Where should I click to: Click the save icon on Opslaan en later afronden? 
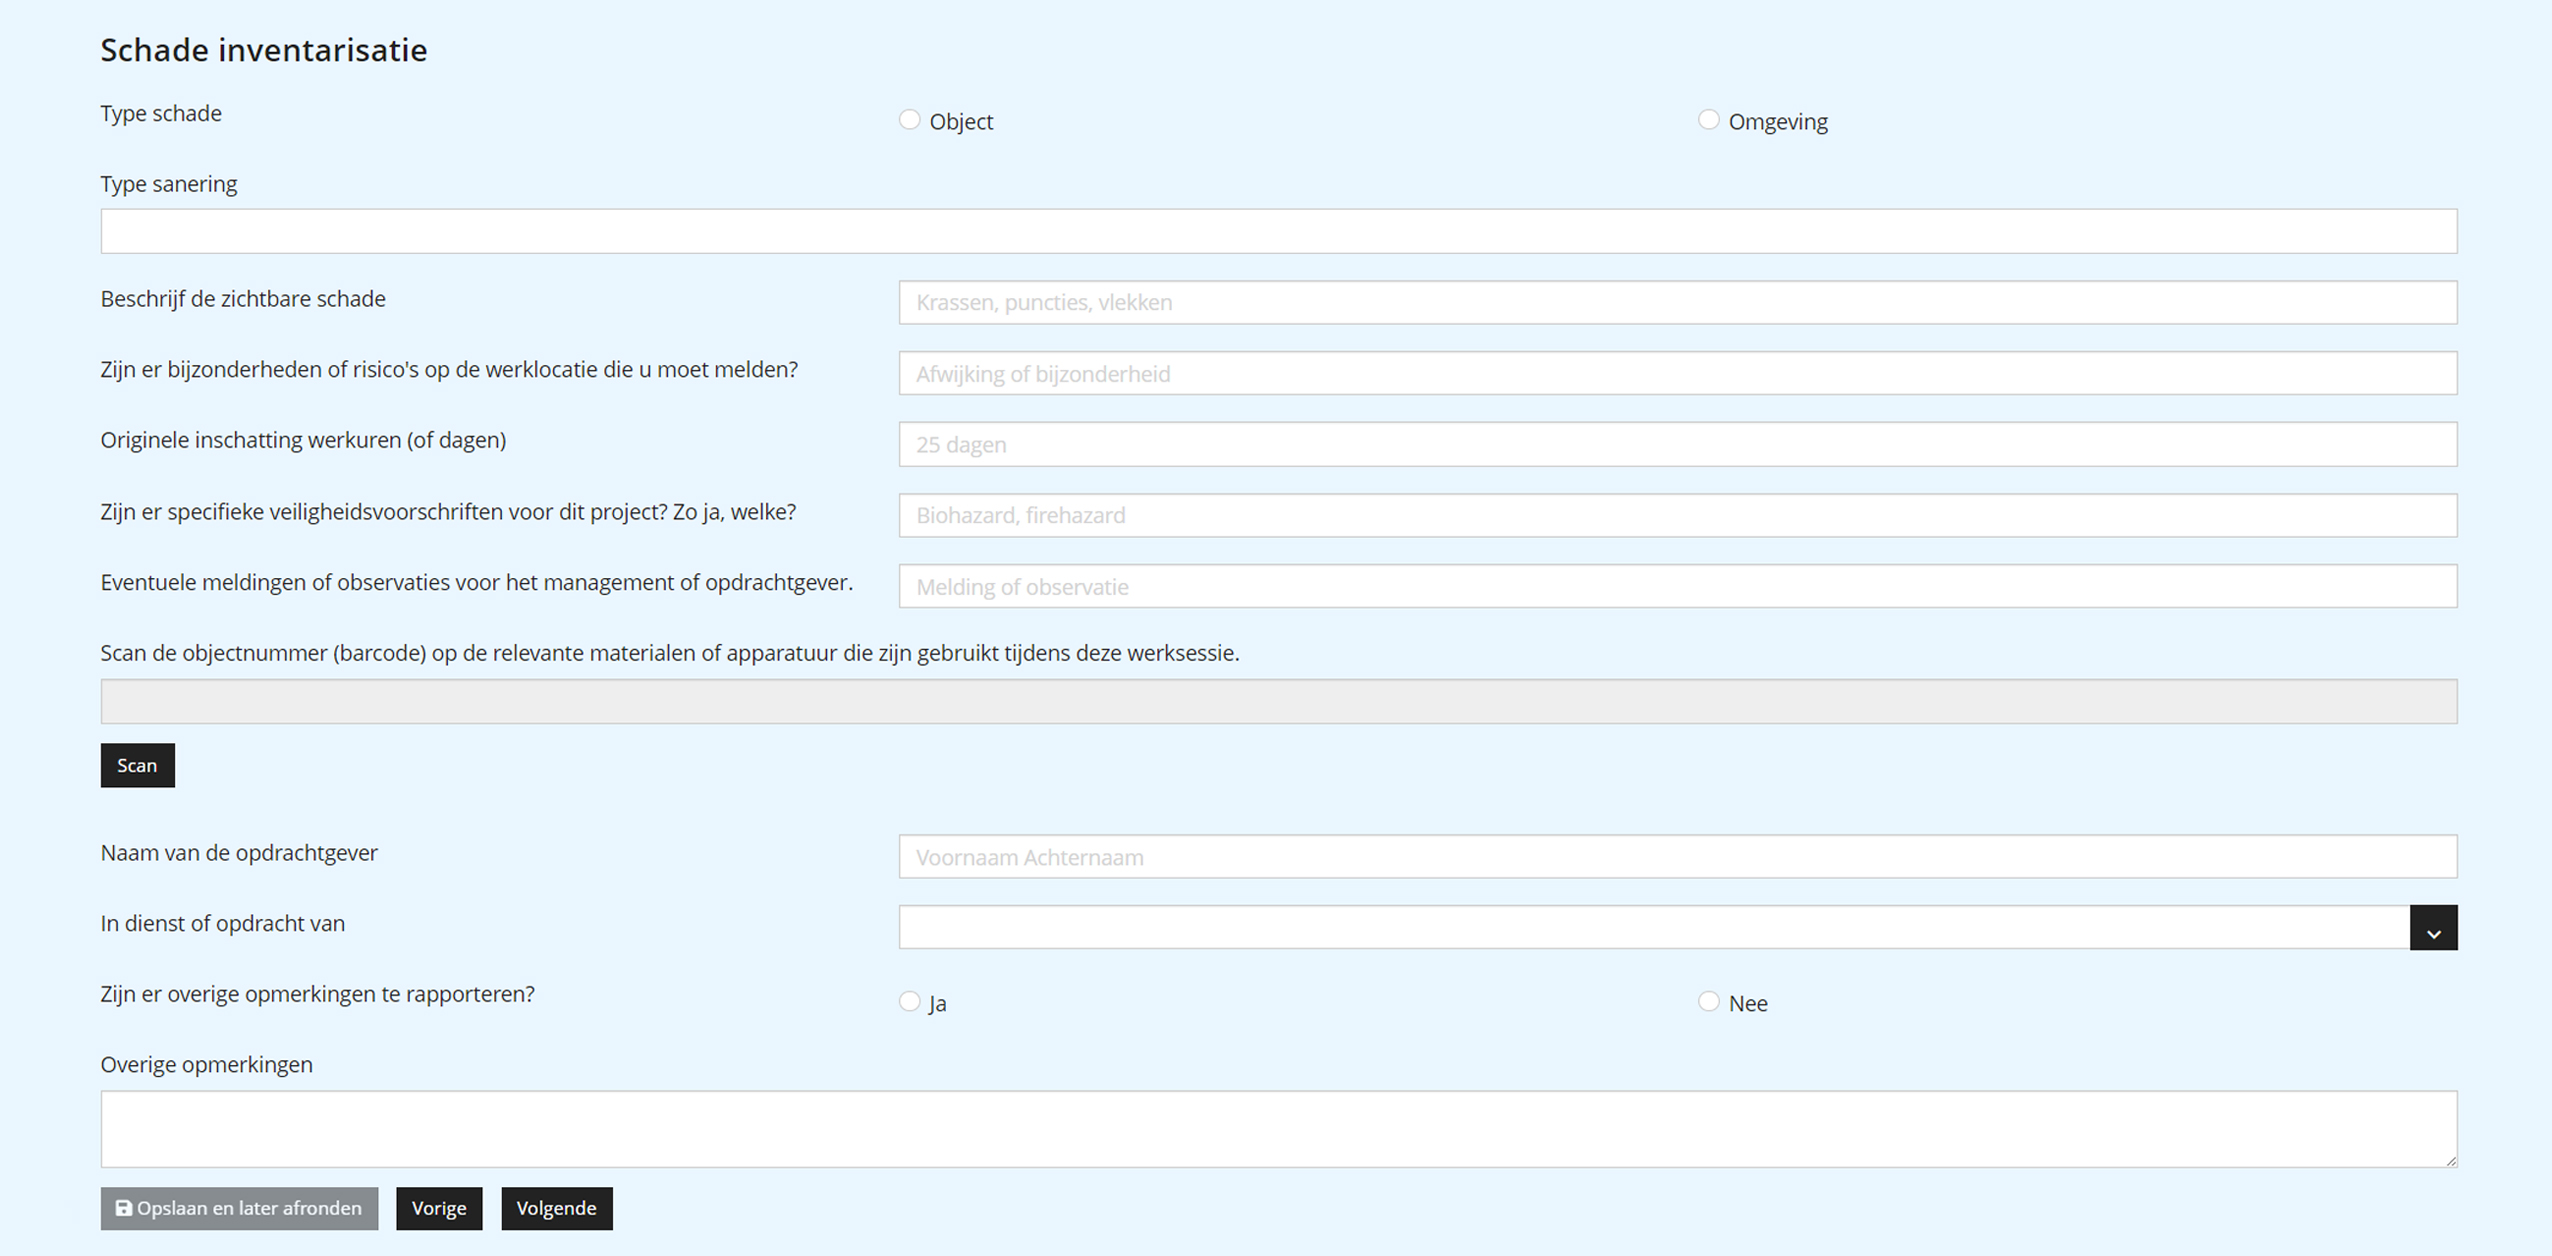point(123,1208)
